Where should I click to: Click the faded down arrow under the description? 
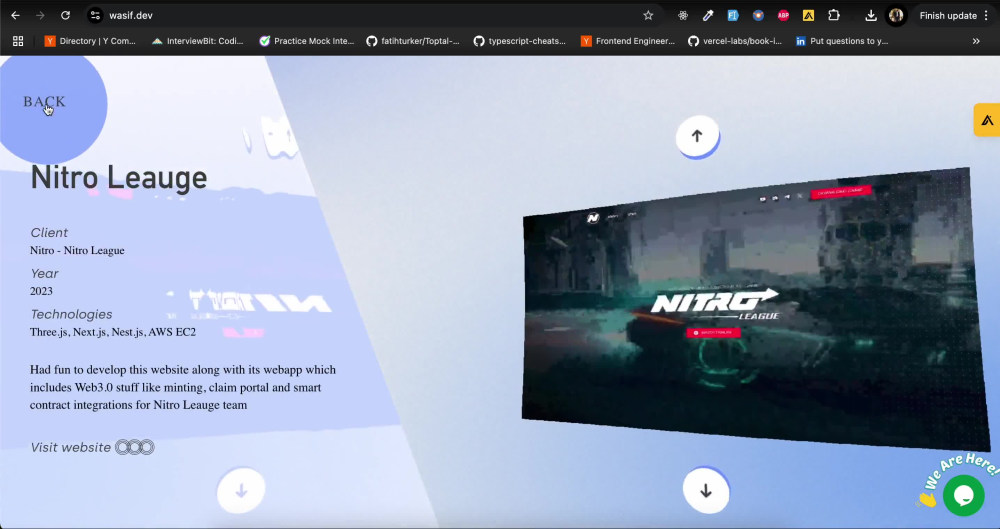241,491
